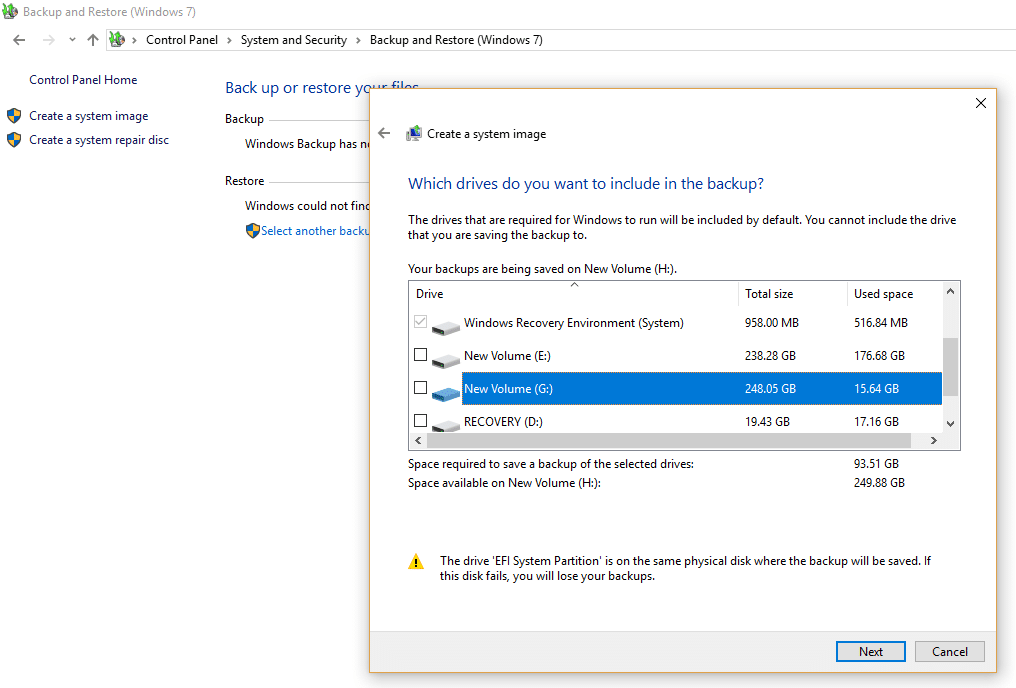Click the Control Panel address bar icon
This screenshot has width=1016, height=688.
(x=117, y=40)
